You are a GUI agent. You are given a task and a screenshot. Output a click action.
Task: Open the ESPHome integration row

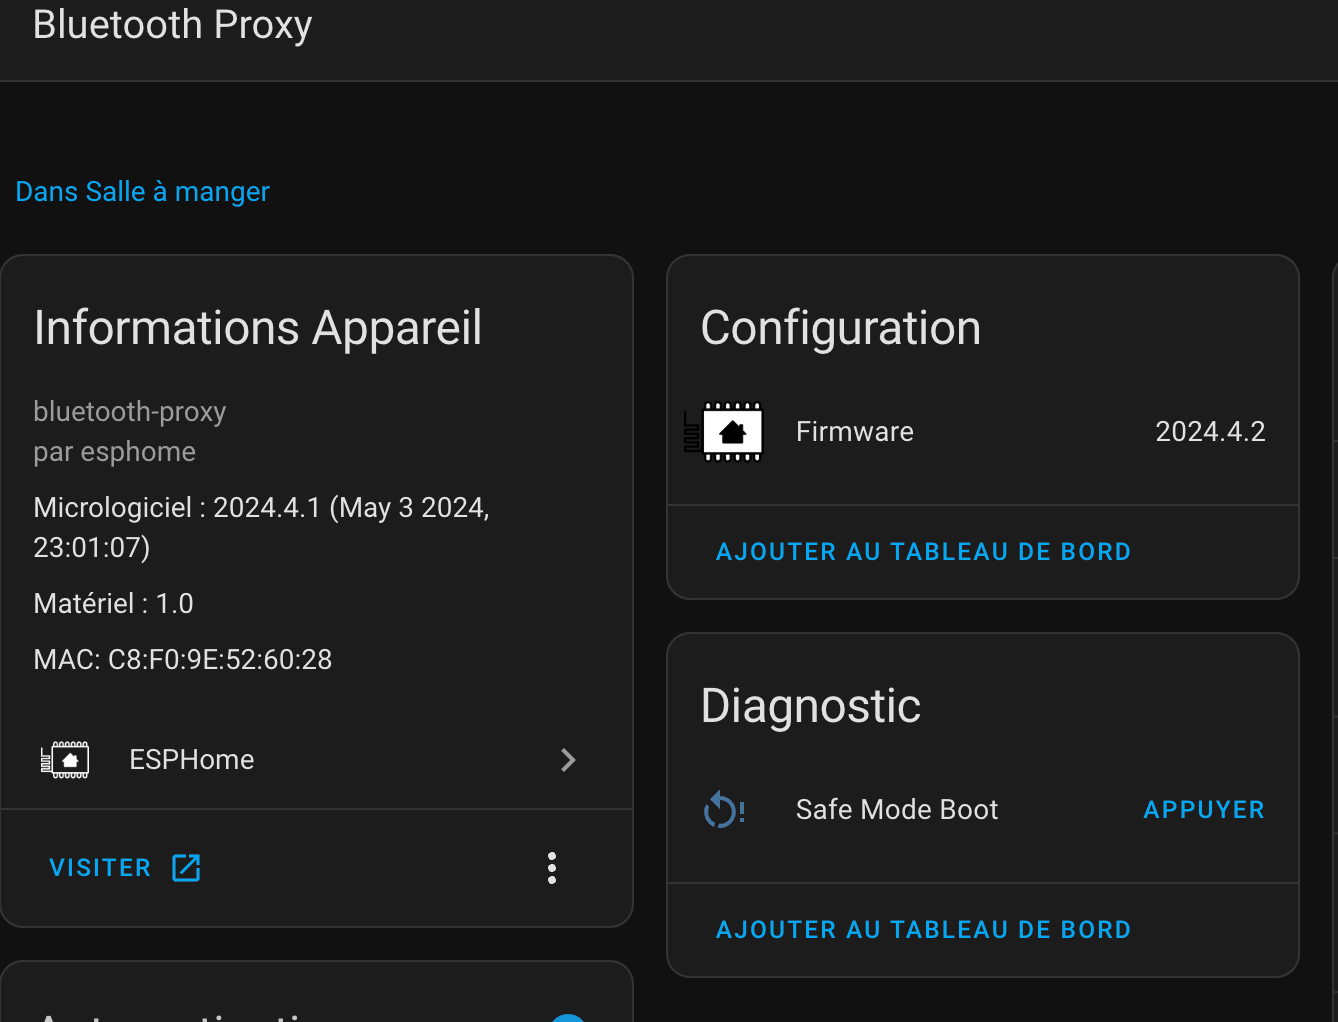pos(317,760)
